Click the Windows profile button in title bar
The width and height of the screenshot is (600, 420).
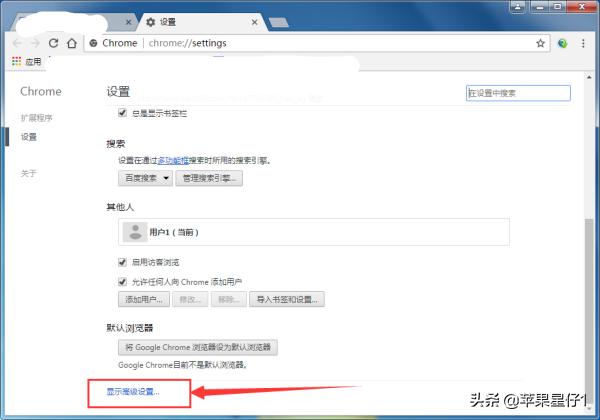tap(517, 7)
